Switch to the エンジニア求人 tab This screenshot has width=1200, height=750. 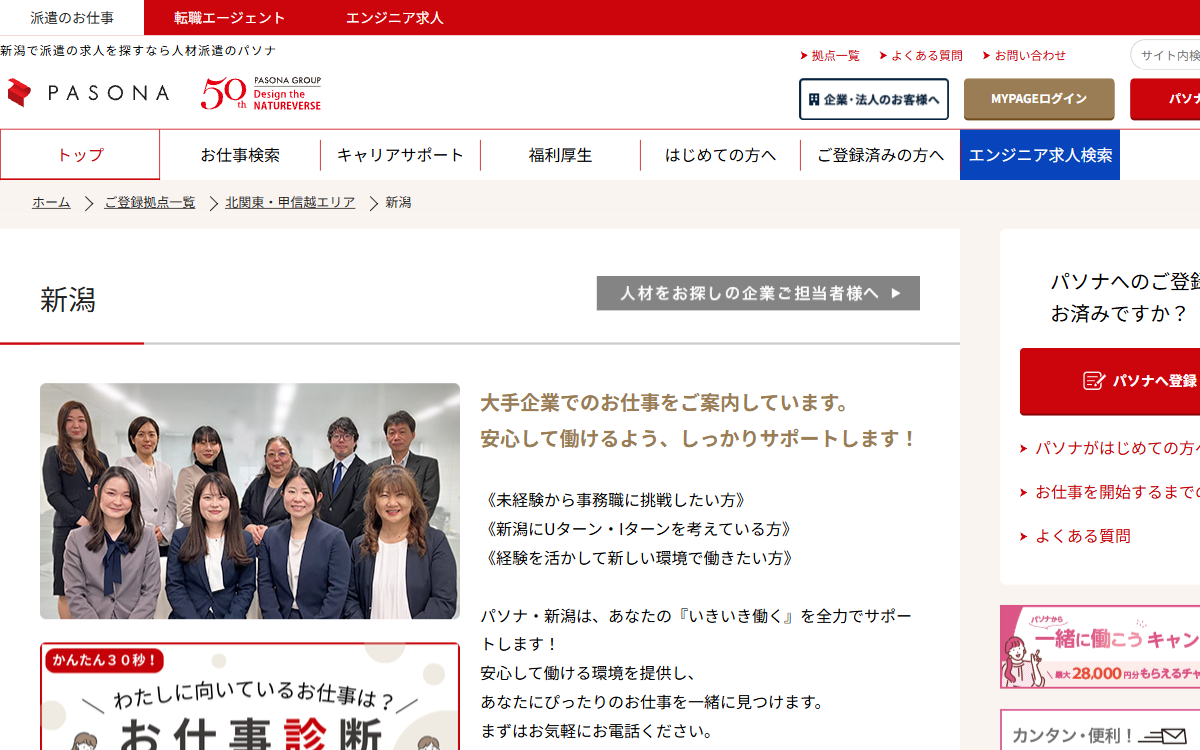394,18
